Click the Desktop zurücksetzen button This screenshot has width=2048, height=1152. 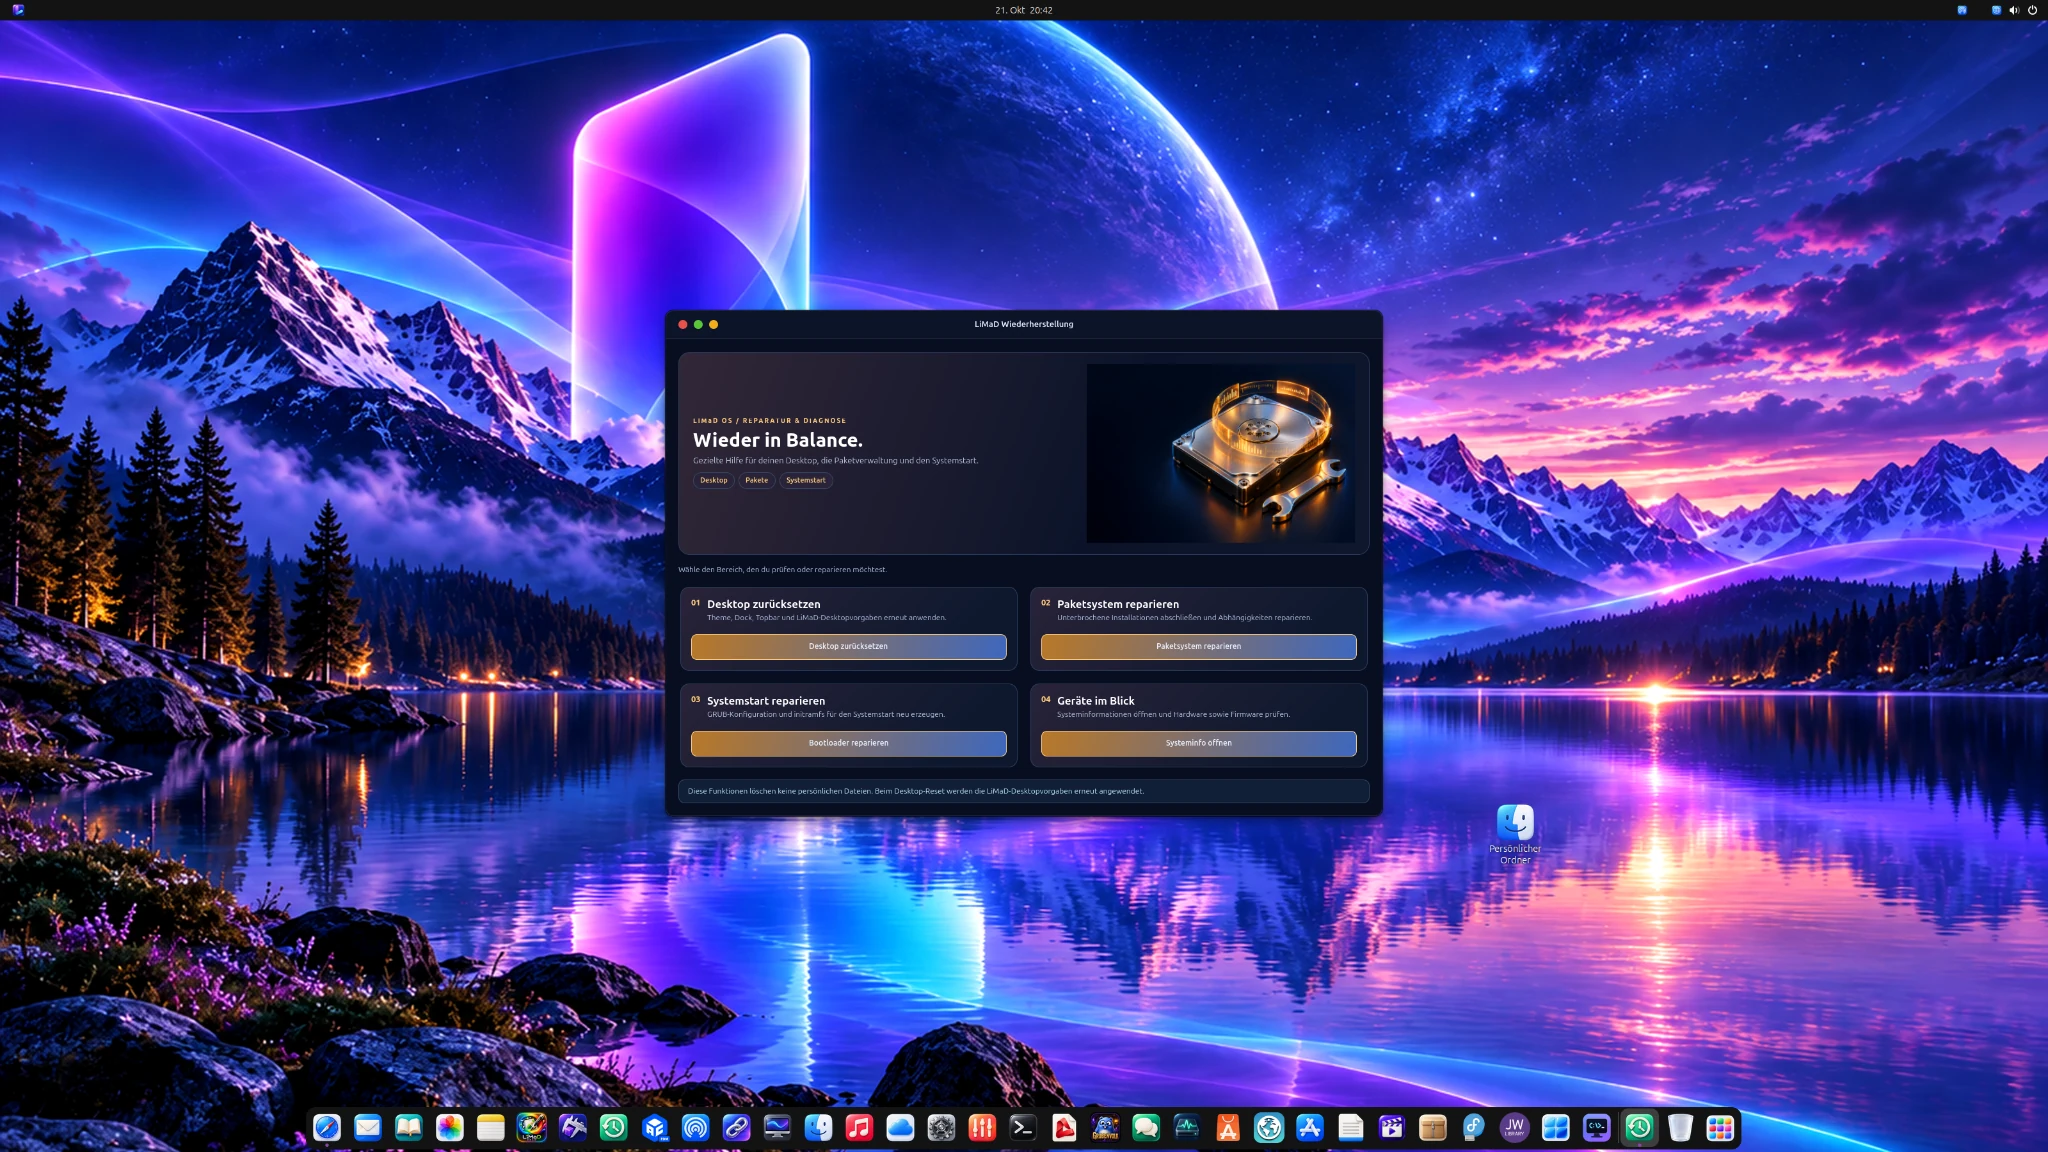click(x=848, y=646)
